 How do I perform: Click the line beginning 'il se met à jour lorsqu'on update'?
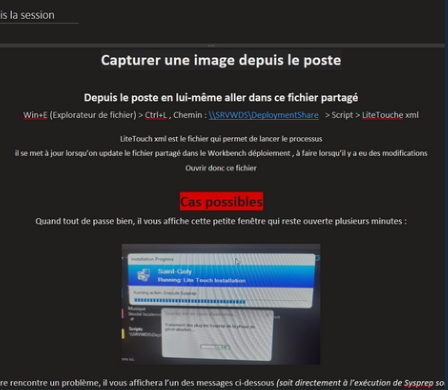[221, 153]
